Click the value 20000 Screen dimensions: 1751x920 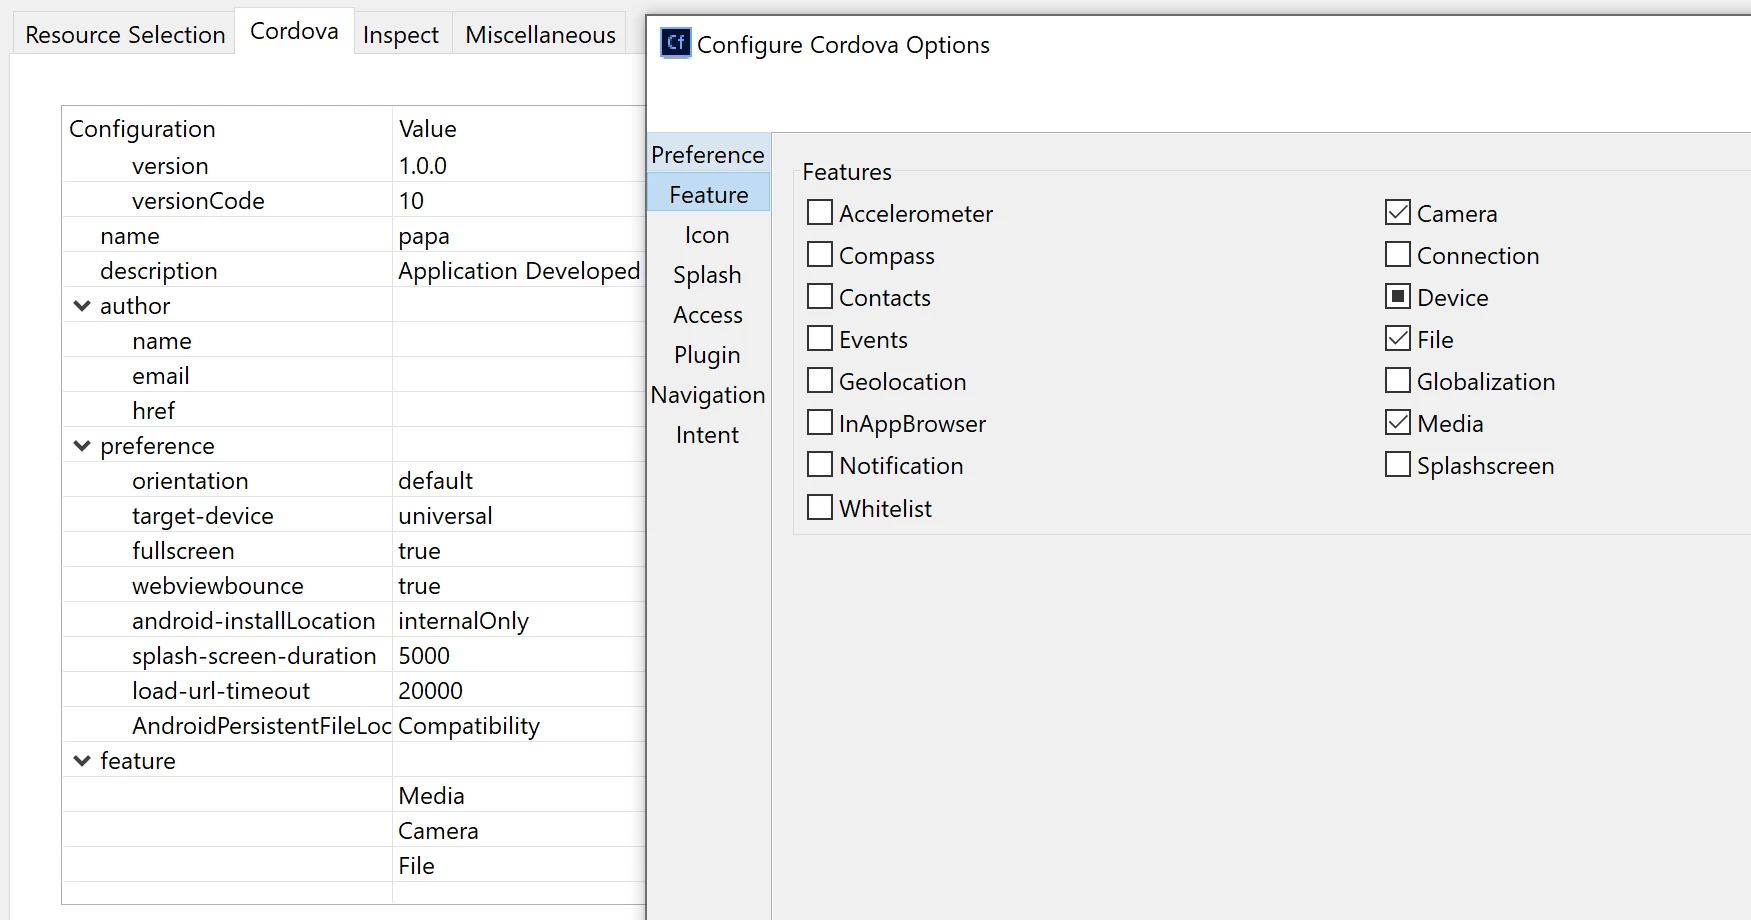pos(430,690)
